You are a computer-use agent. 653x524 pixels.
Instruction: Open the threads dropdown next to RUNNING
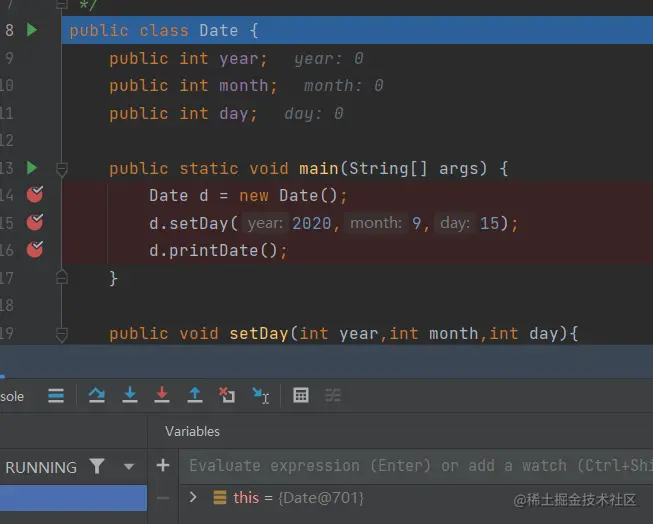[x=129, y=467]
